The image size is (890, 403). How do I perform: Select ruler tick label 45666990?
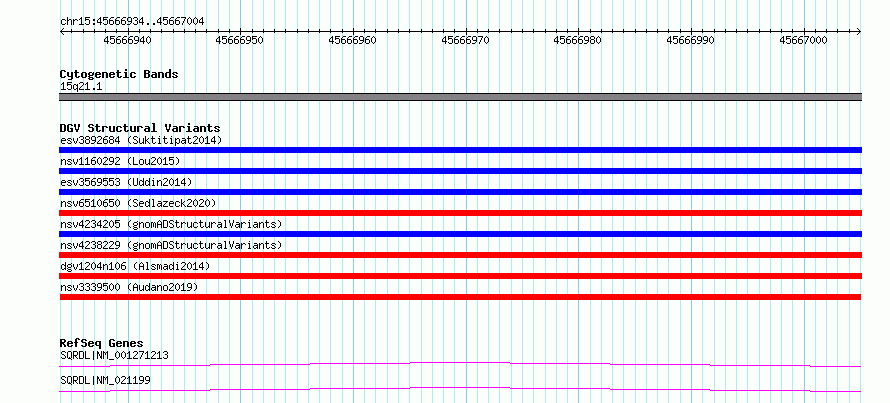point(691,41)
